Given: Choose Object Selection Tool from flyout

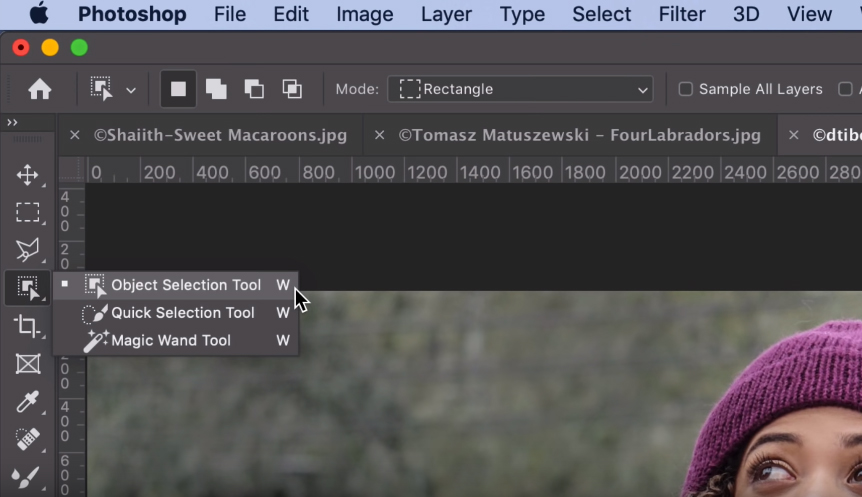Looking at the screenshot, I should click(x=176, y=285).
